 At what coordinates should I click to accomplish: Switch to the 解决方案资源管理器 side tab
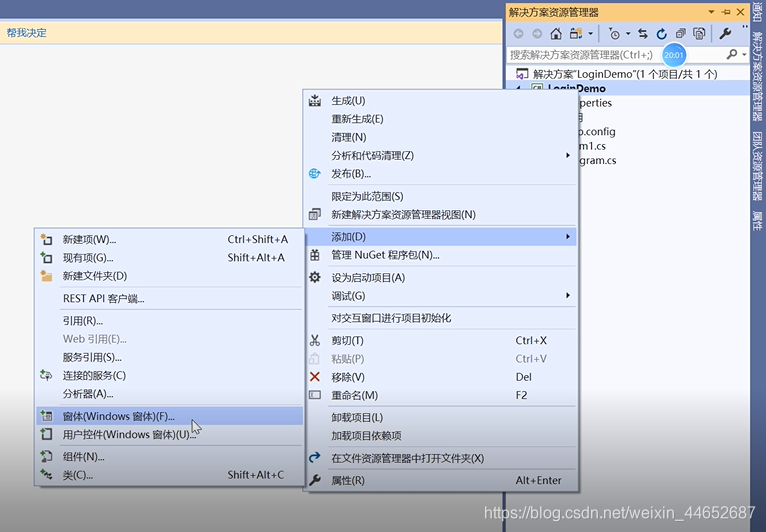758,76
